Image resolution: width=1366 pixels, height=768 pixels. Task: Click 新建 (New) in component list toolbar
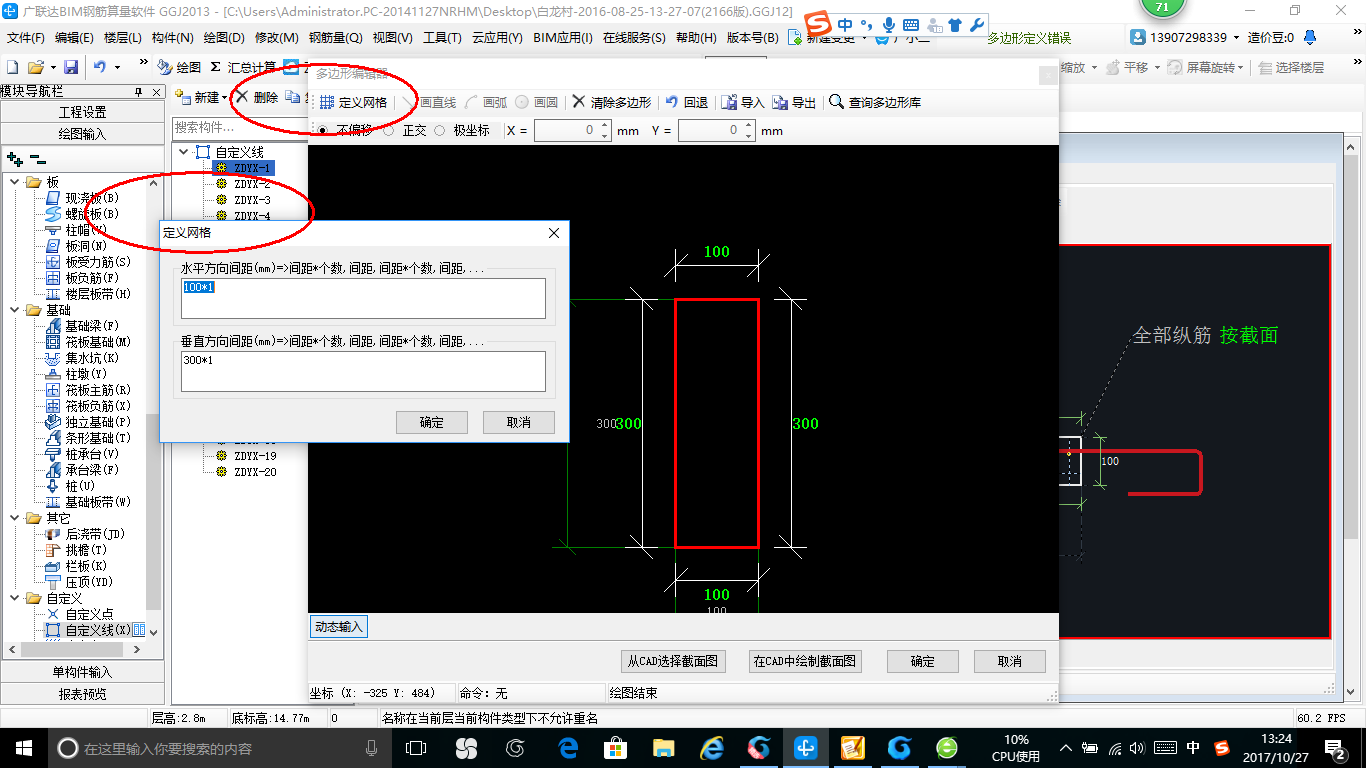198,97
